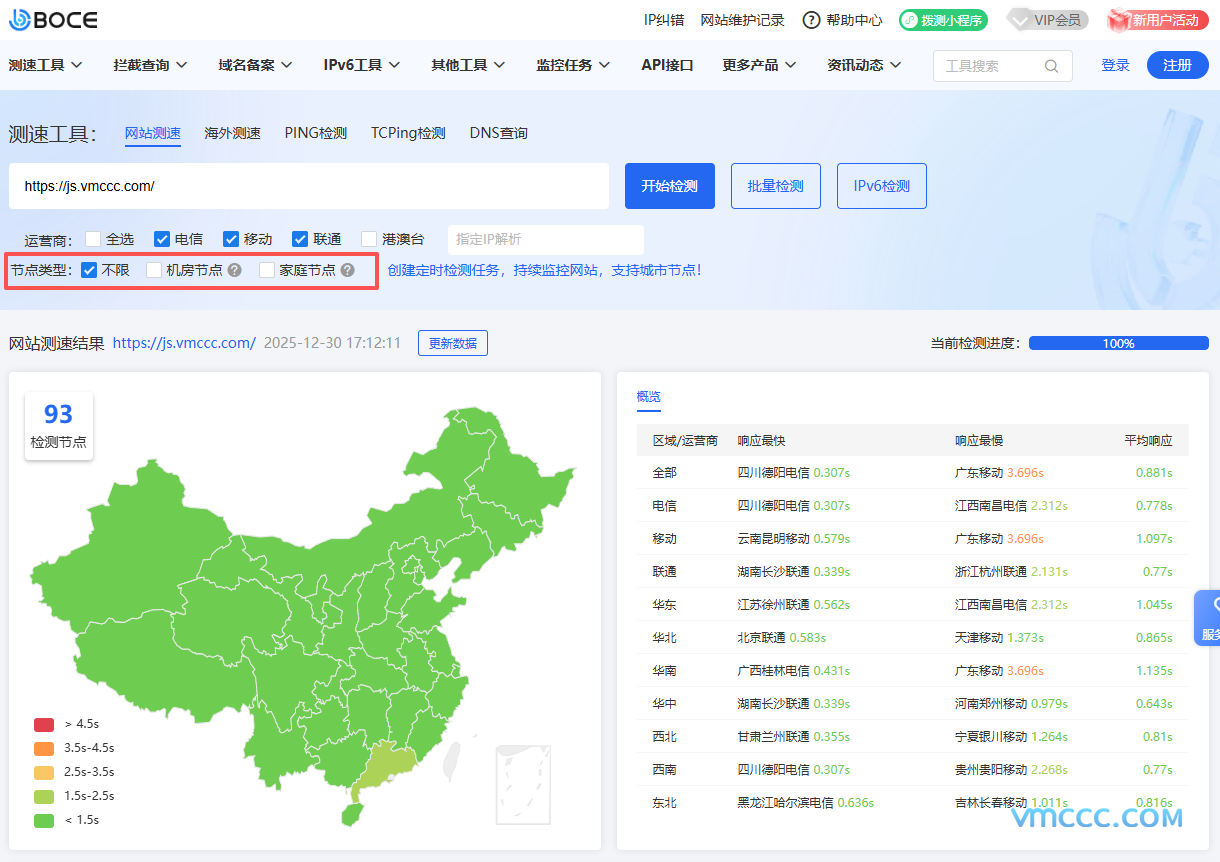Image resolution: width=1220 pixels, height=862 pixels.
Task: Click the help icon beside 家庭节点
Action: [348, 270]
